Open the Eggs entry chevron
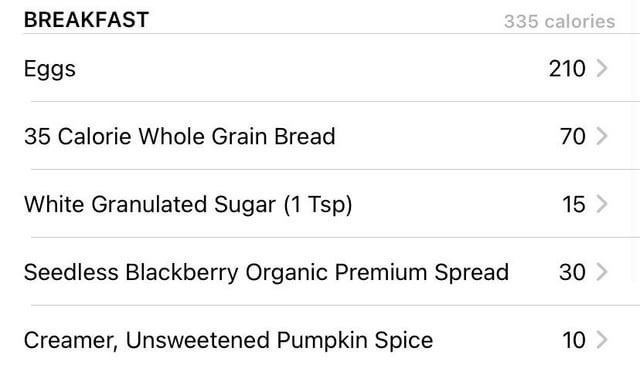Viewport: 640px width, 368px height. (602, 68)
